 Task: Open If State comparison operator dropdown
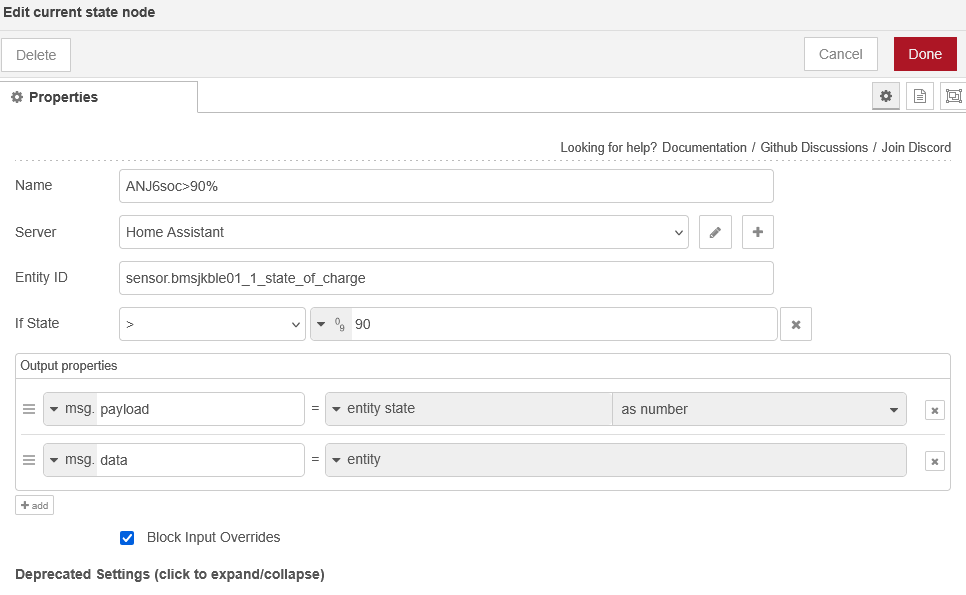pyautogui.click(x=212, y=324)
